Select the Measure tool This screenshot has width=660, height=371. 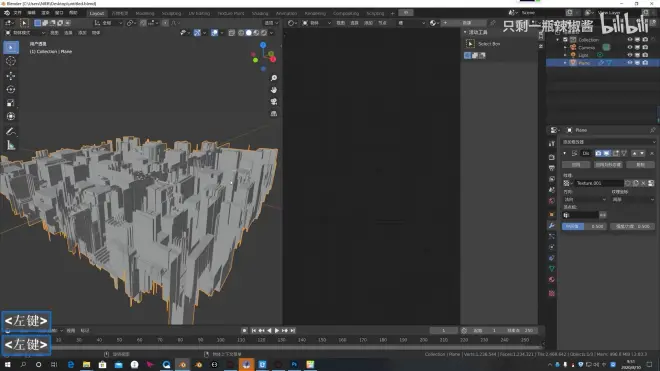pyautogui.click(x=11, y=145)
